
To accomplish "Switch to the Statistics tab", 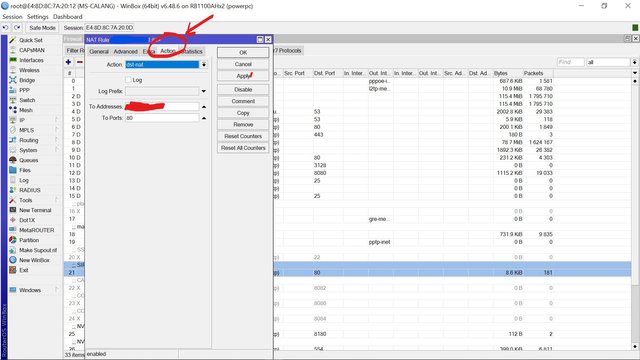I will 192,51.
